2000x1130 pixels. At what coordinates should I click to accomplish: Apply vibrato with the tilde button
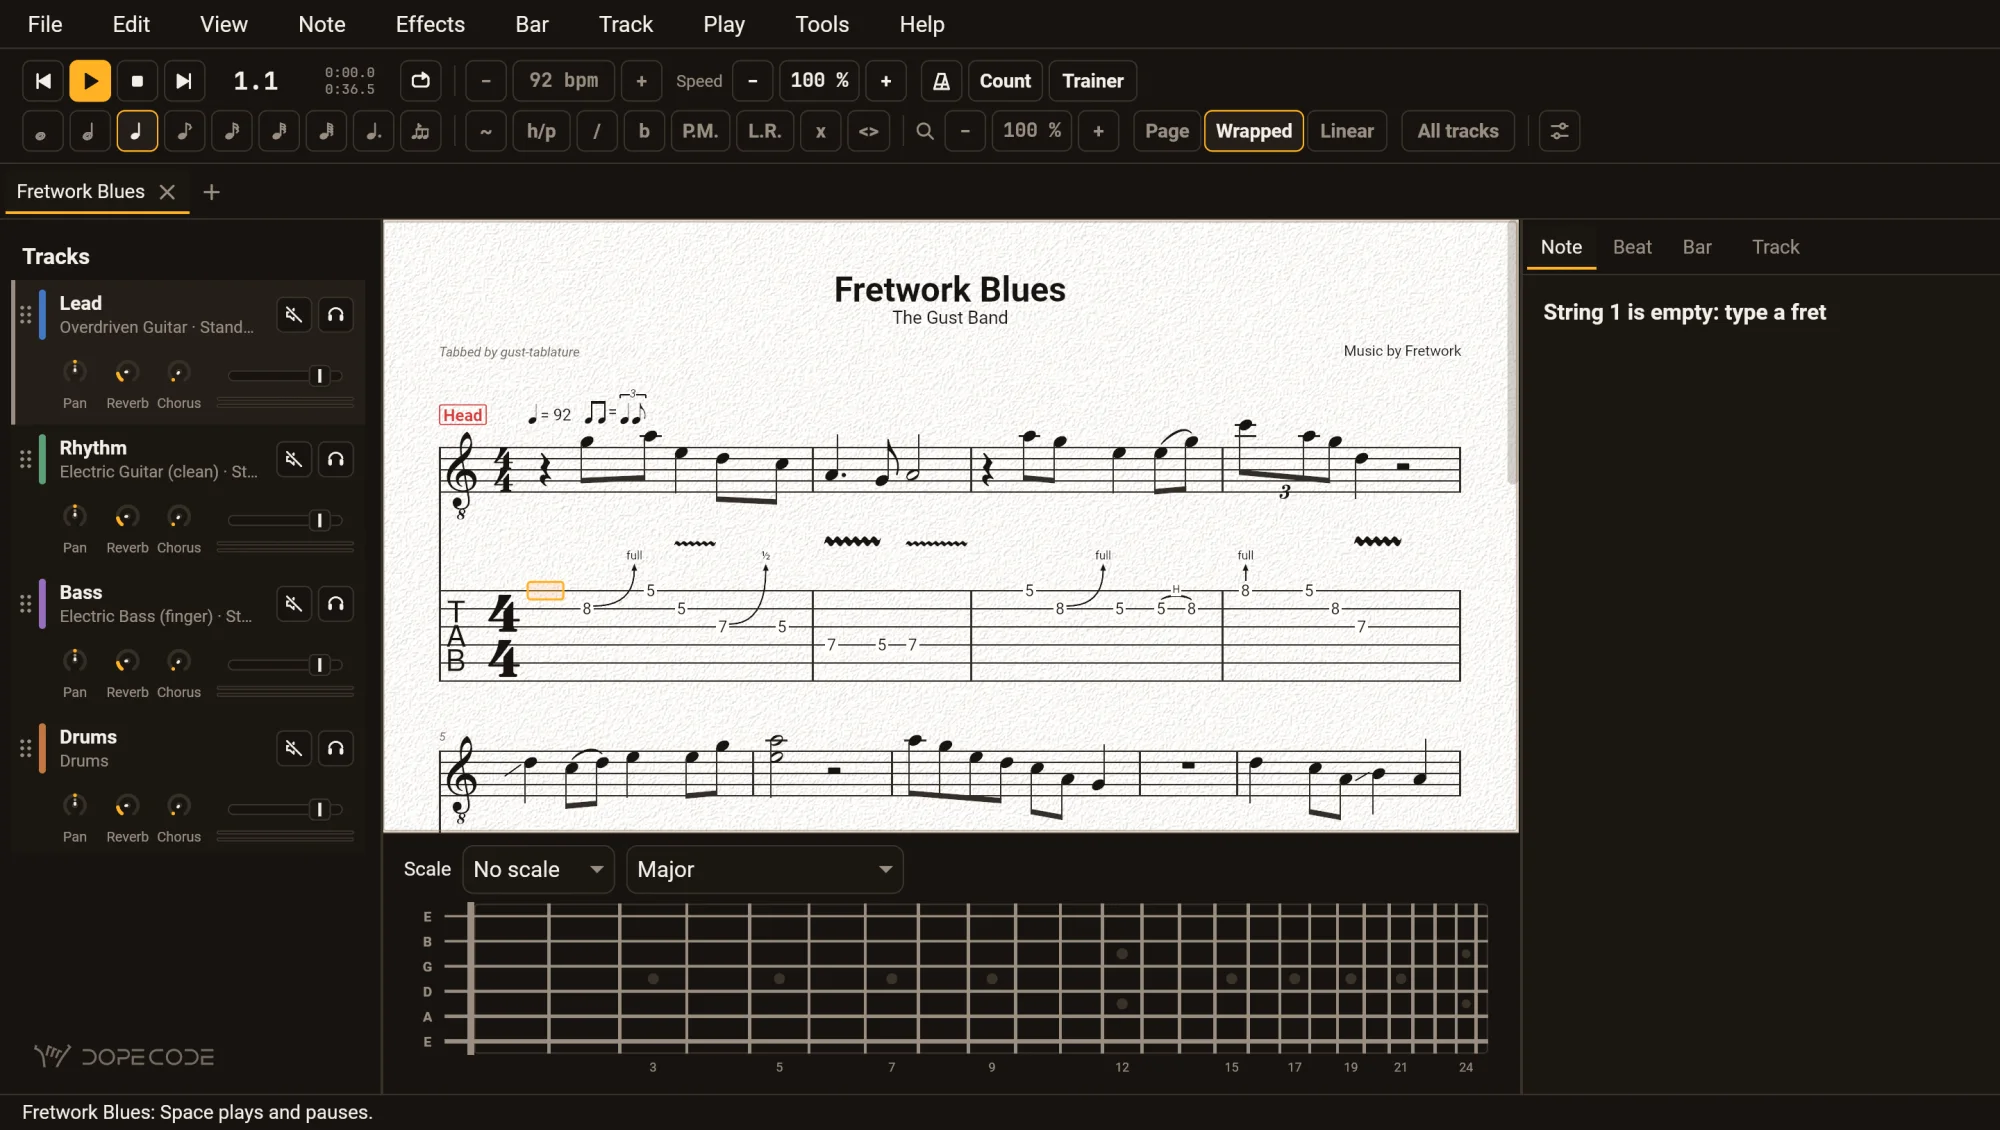coord(486,131)
